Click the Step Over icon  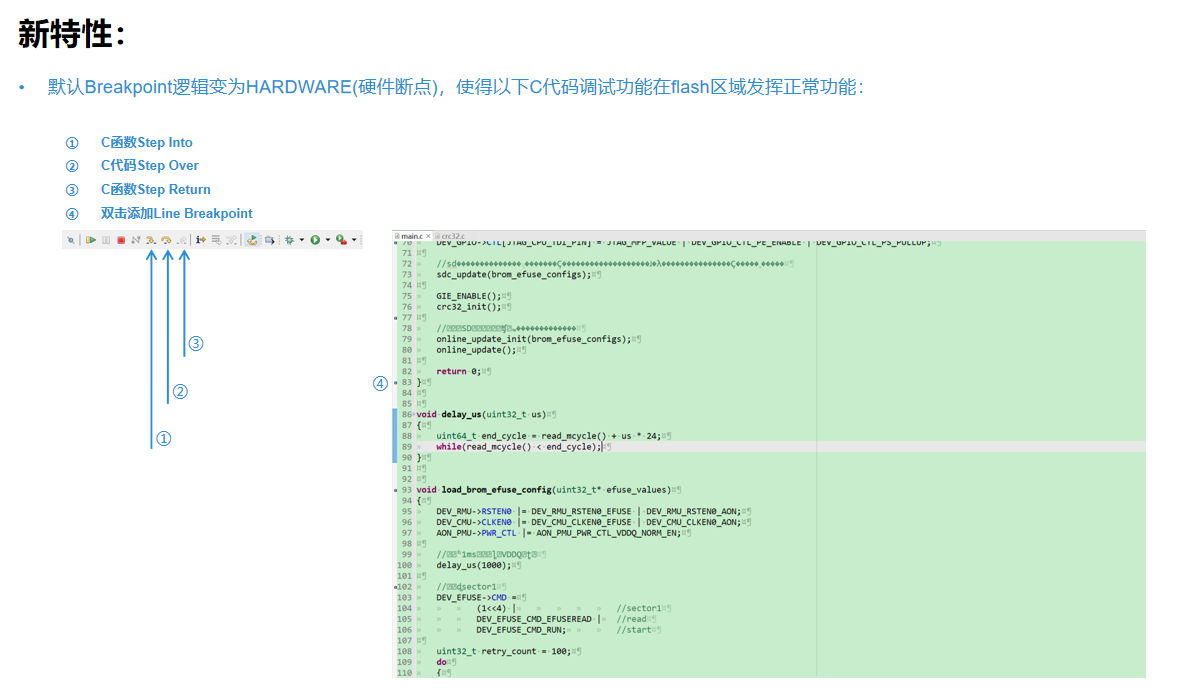167,240
